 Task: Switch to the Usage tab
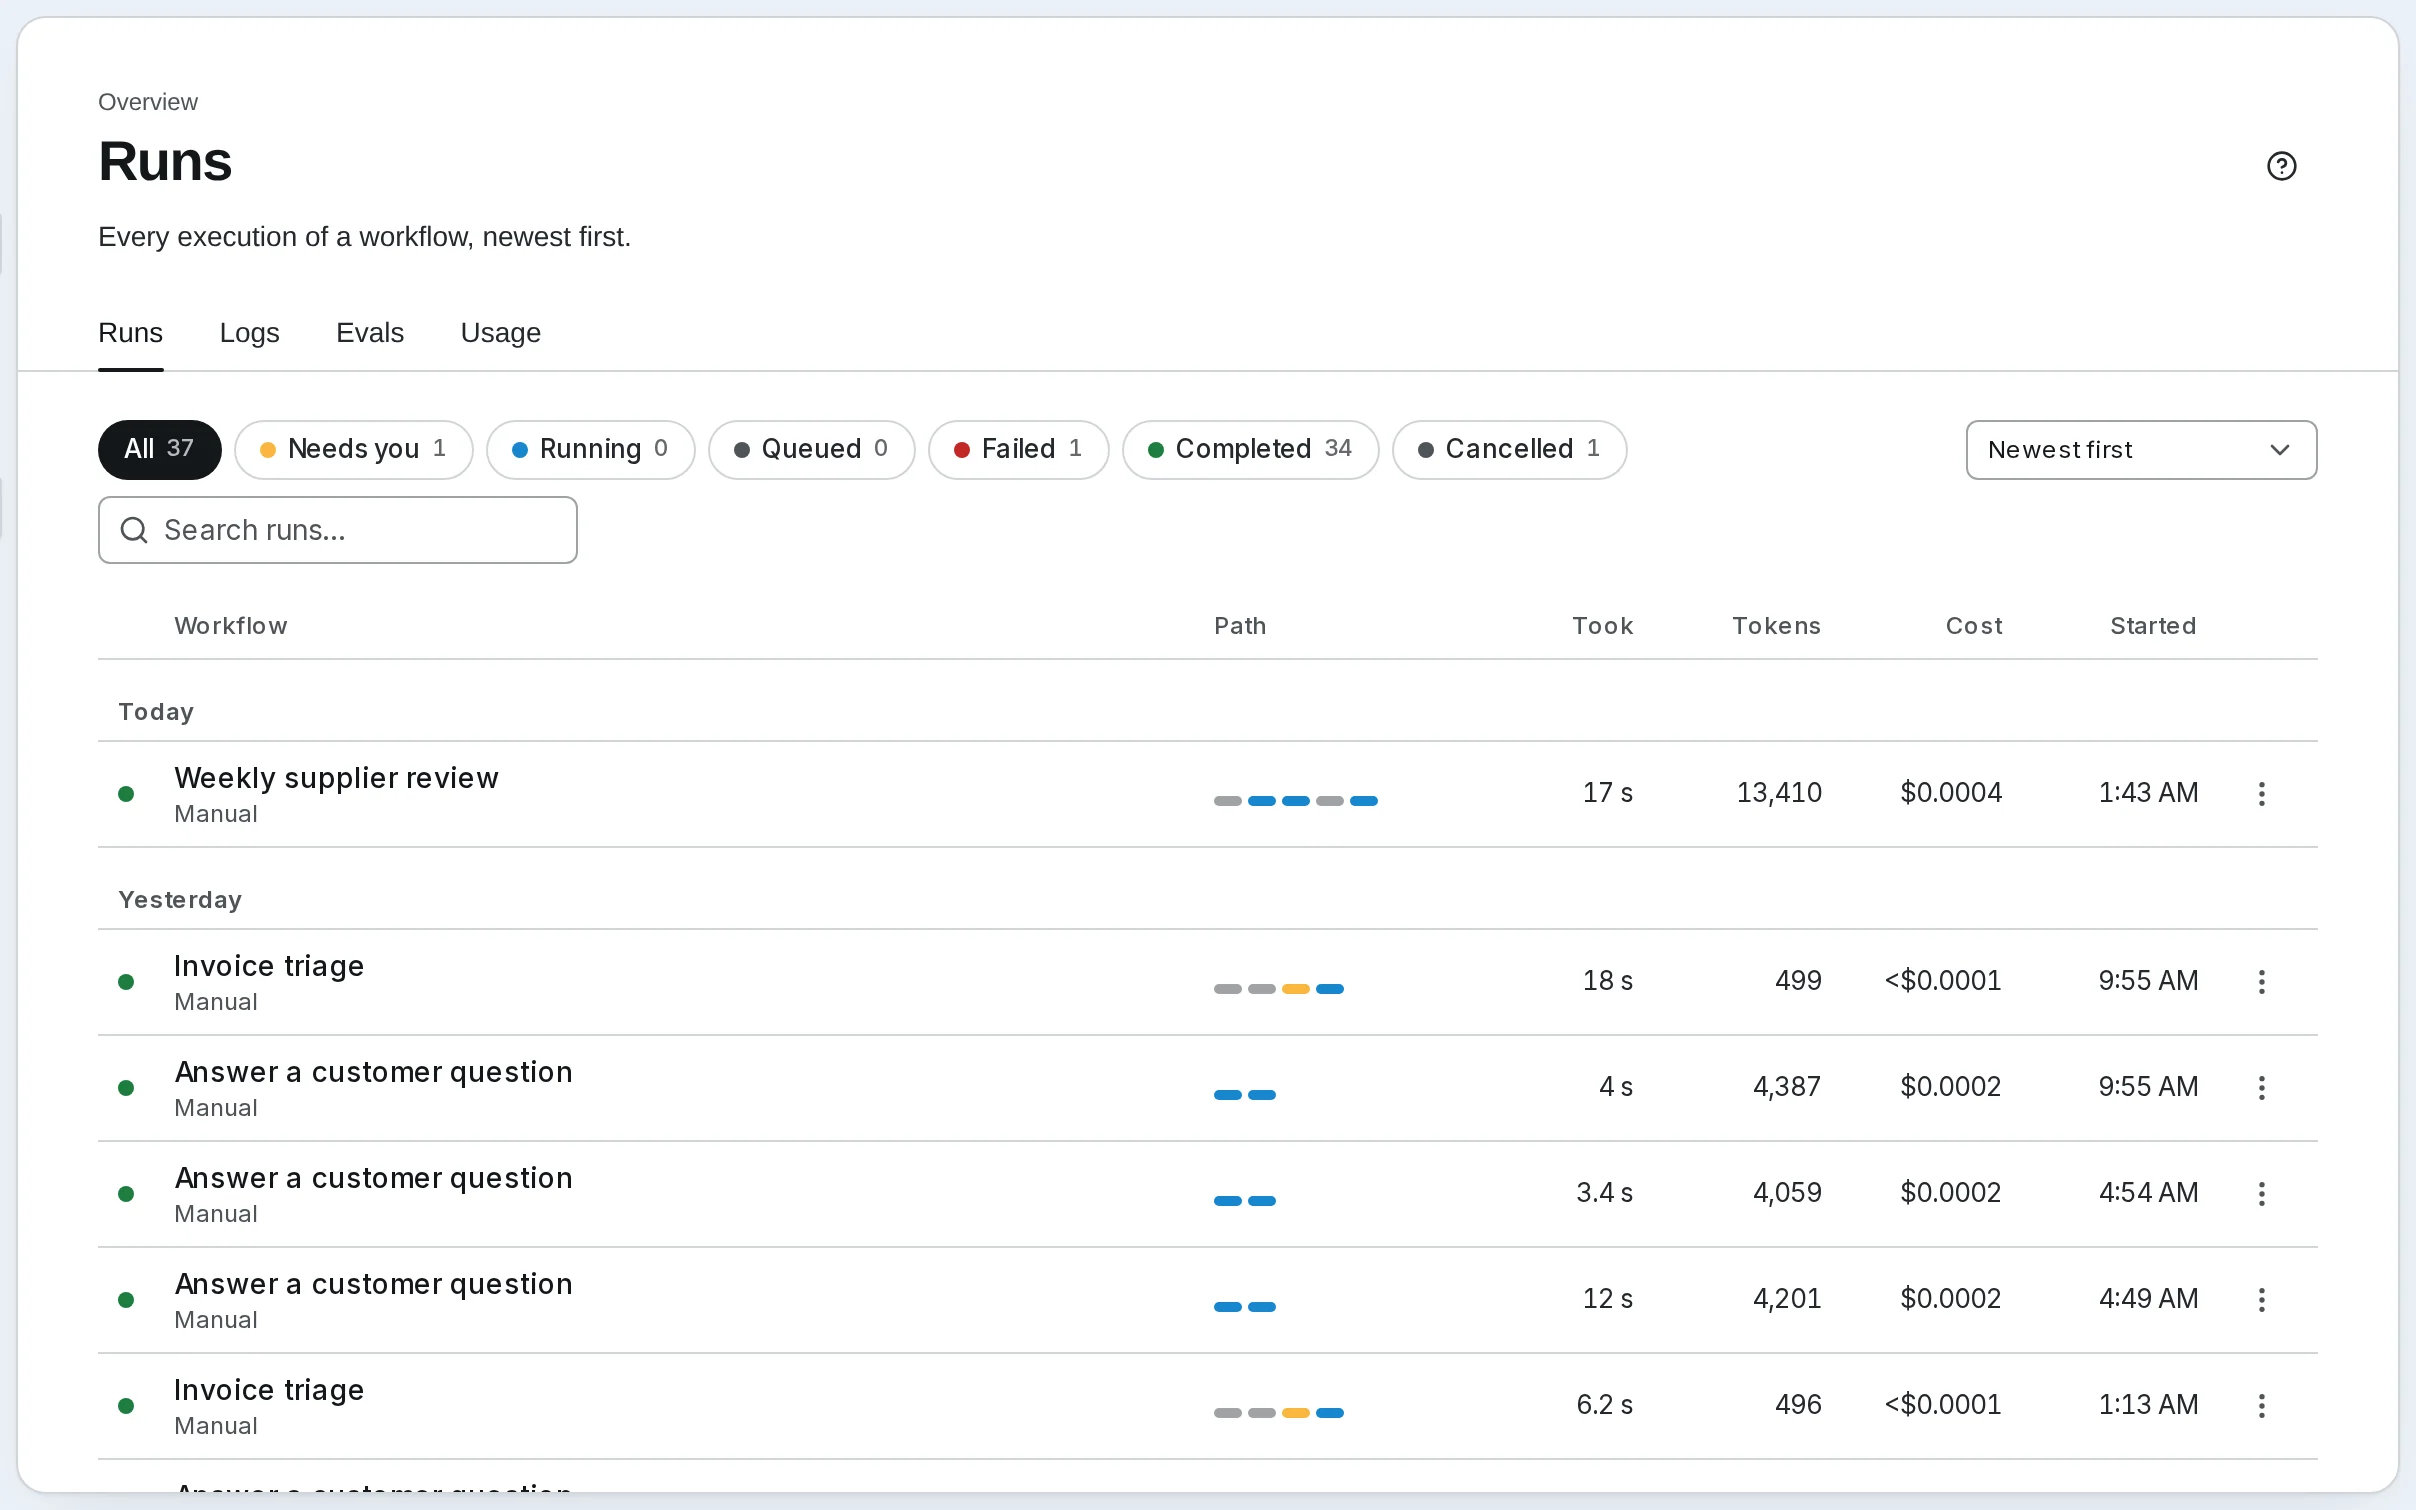point(500,333)
